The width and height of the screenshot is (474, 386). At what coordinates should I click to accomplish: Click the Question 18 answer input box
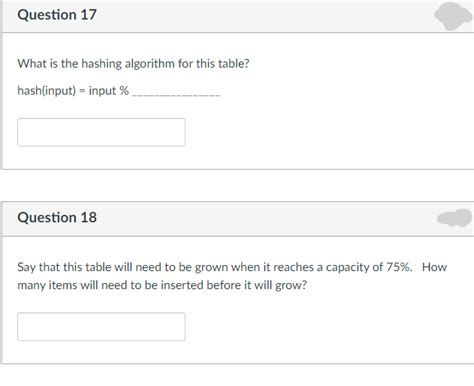tap(101, 327)
